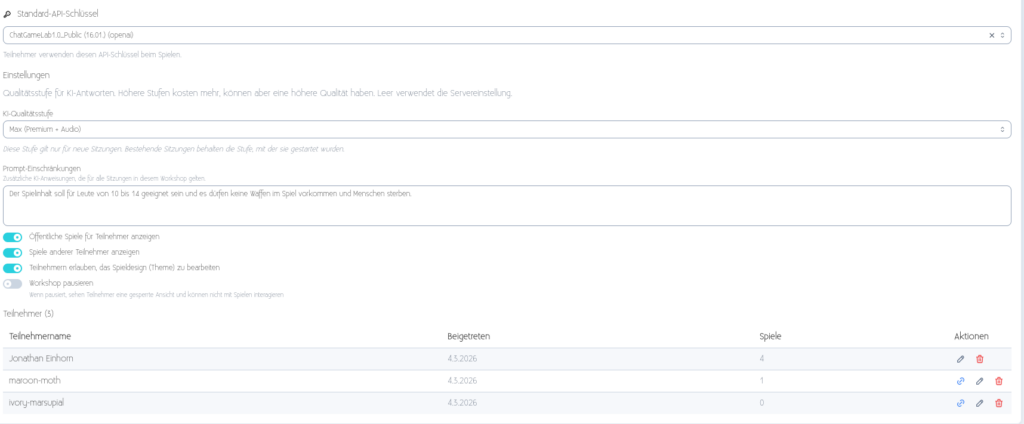This screenshot has height=424, width=1024.
Task: Edit participant Jonathan Einhorn
Action: [961, 359]
